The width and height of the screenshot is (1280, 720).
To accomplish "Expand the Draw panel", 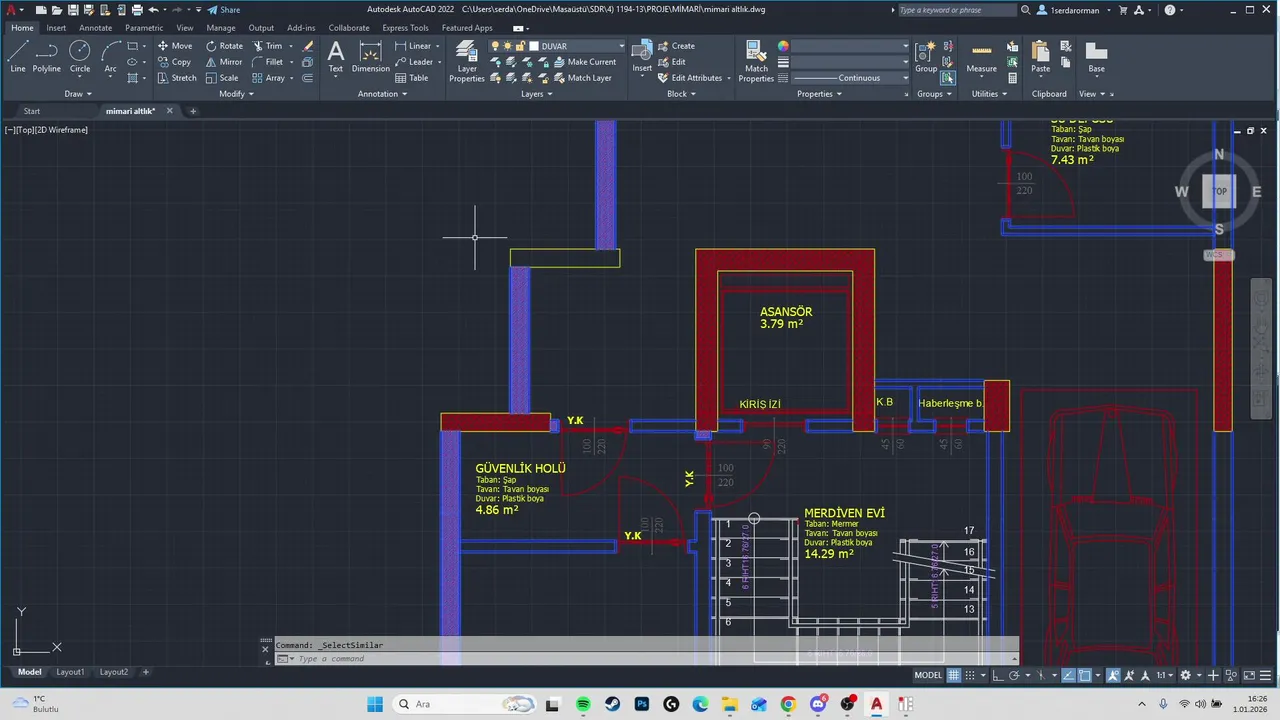I will point(78,94).
